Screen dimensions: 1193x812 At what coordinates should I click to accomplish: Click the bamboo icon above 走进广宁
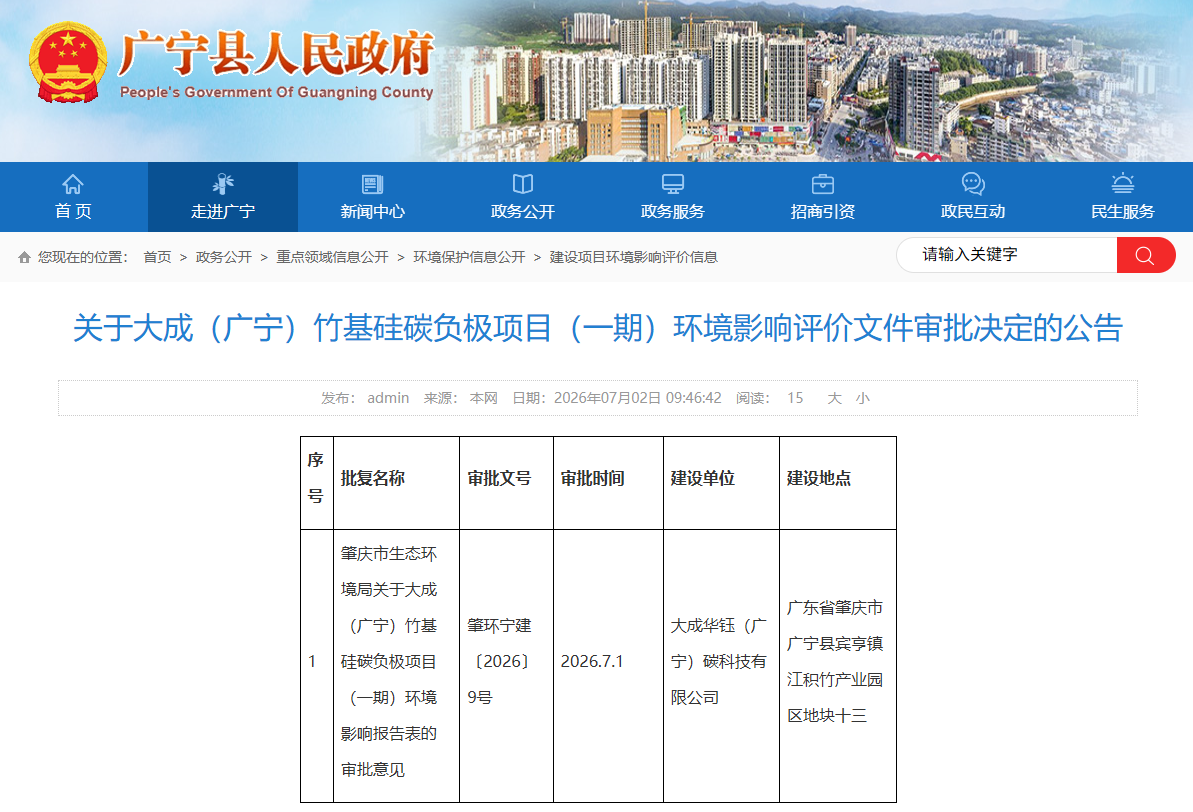(223, 184)
